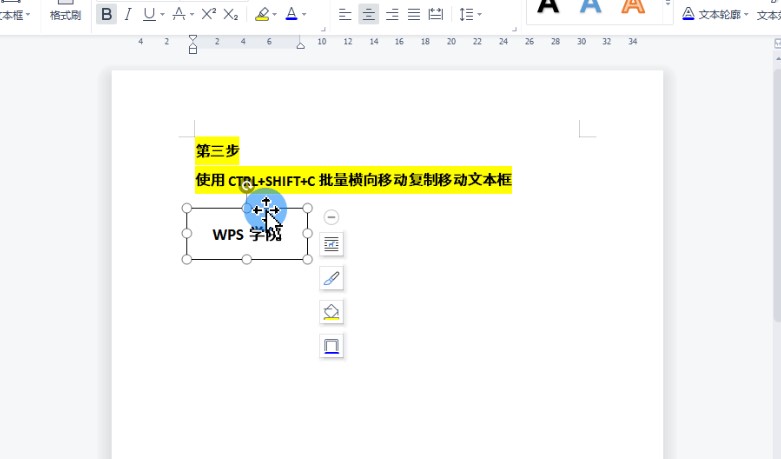Click line spacing icon
This screenshot has width=781, height=459.
pyautogui.click(x=466, y=14)
